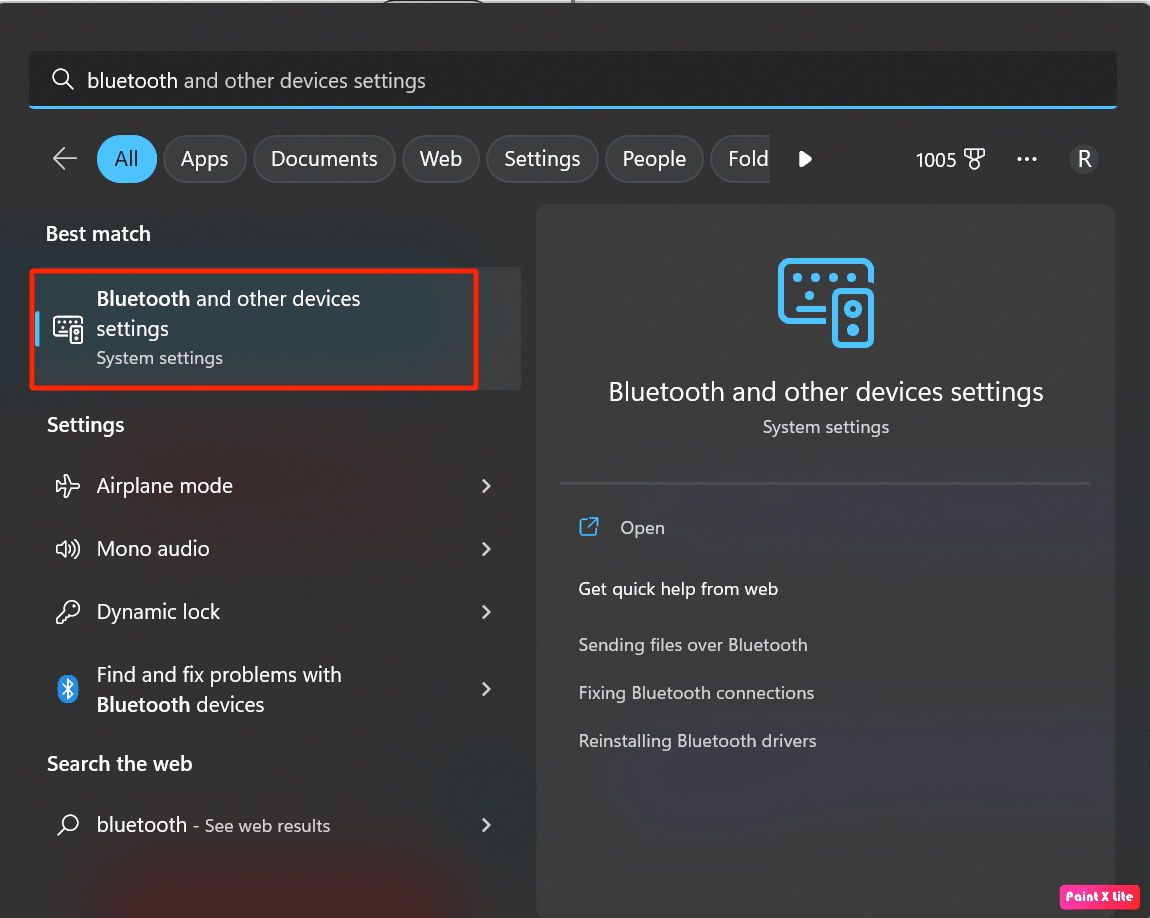Click the Airplane mode plane icon
This screenshot has width=1150, height=918.
pyautogui.click(x=67, y=485)
